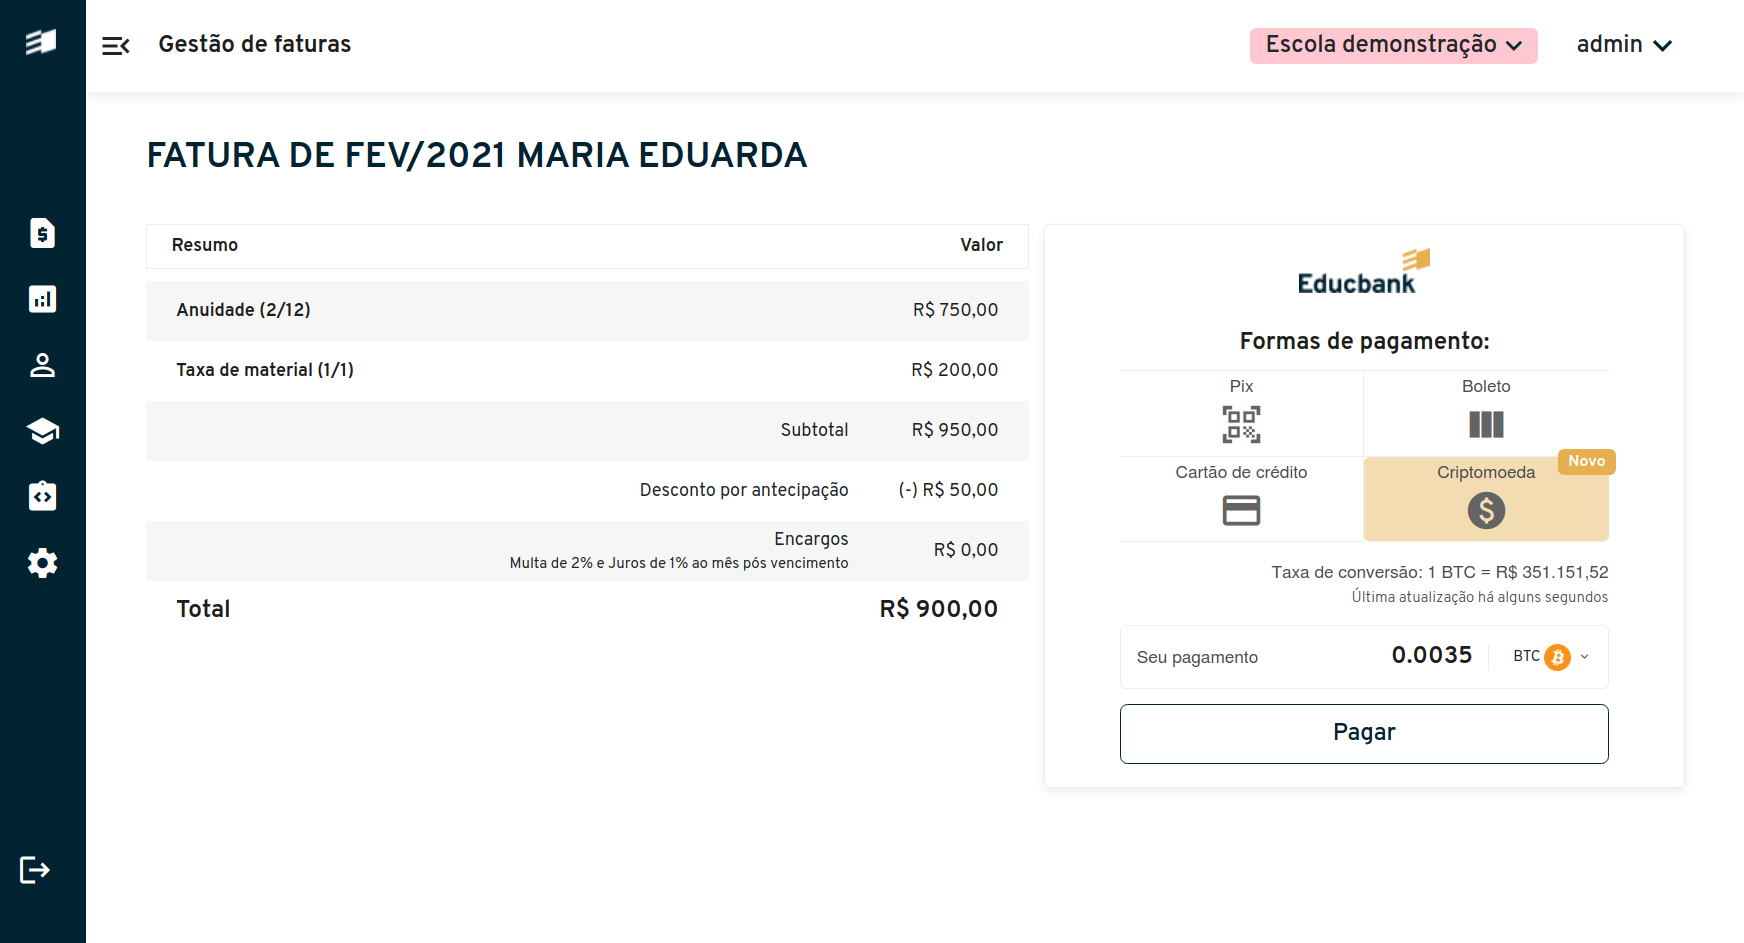Open the user profile icon in sidebar

tap(42, 365)
